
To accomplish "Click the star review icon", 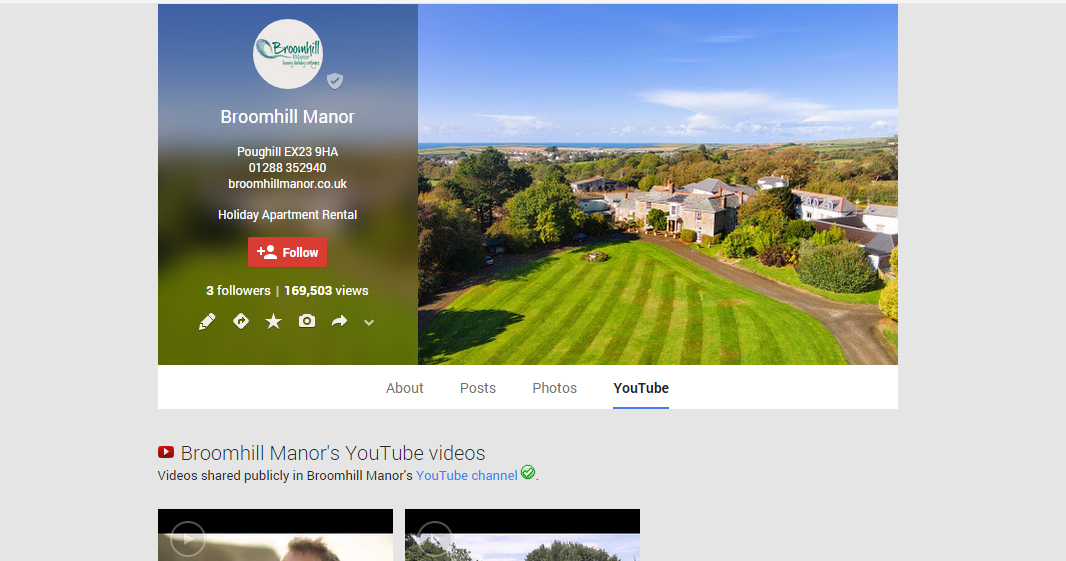I will coord(273,321).
